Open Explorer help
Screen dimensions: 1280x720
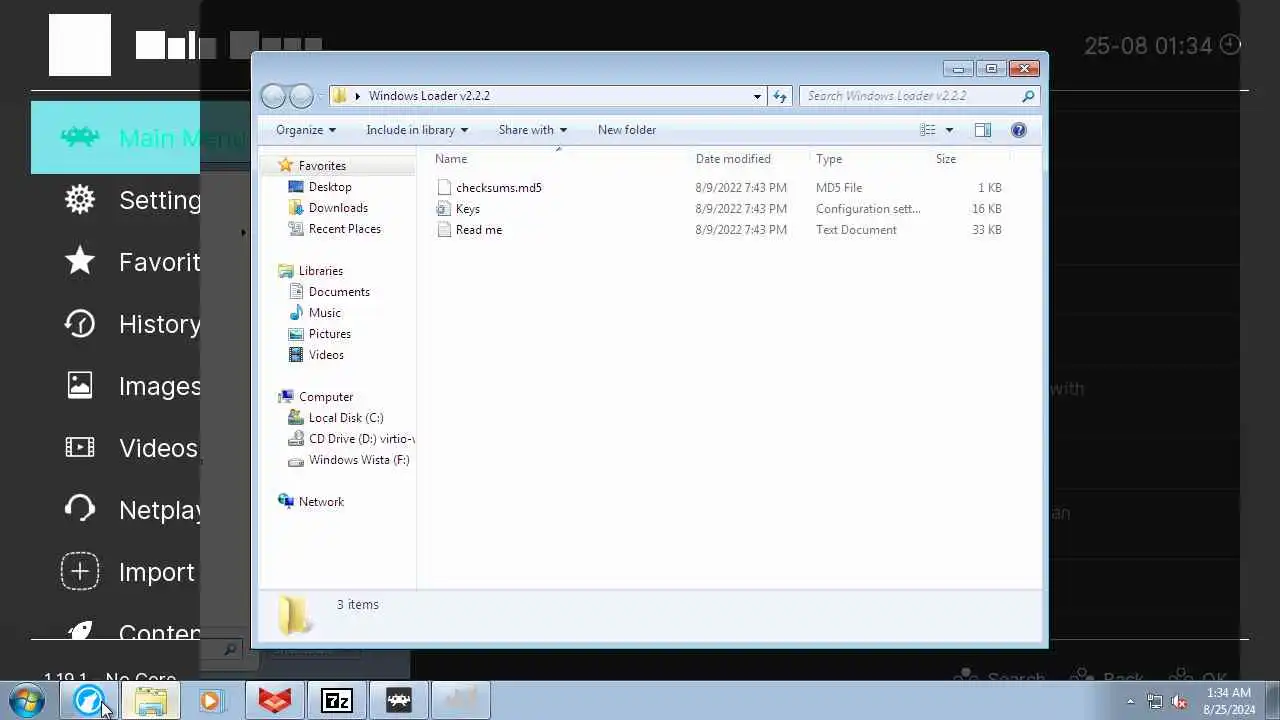pos(1019,130)
